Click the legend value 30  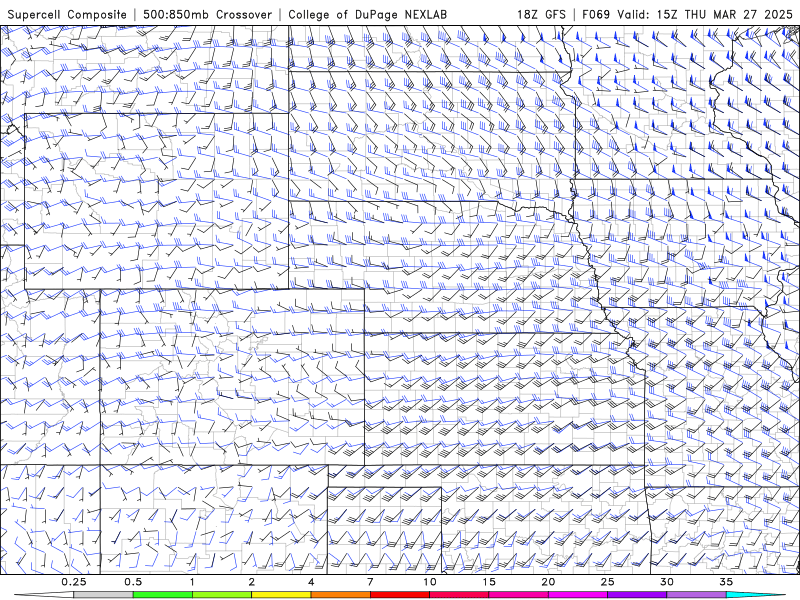pyautogui.click(x=667, y=582)
